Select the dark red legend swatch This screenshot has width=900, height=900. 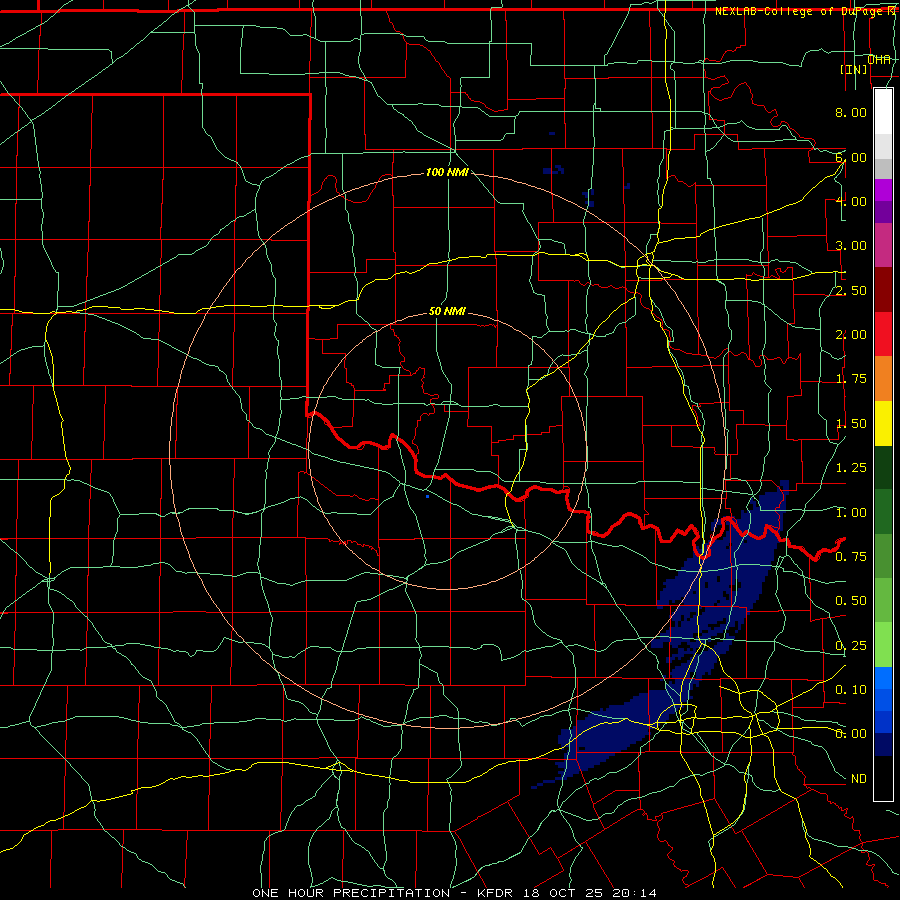883,290
